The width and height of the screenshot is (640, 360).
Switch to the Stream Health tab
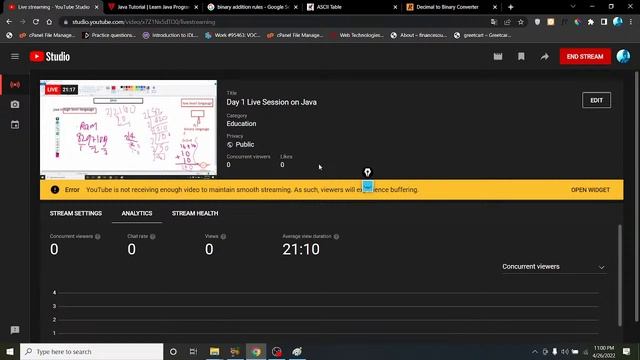[x=195, y=213]
